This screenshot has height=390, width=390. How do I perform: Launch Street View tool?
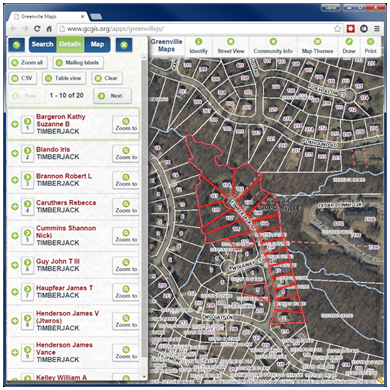pos(231,46)
